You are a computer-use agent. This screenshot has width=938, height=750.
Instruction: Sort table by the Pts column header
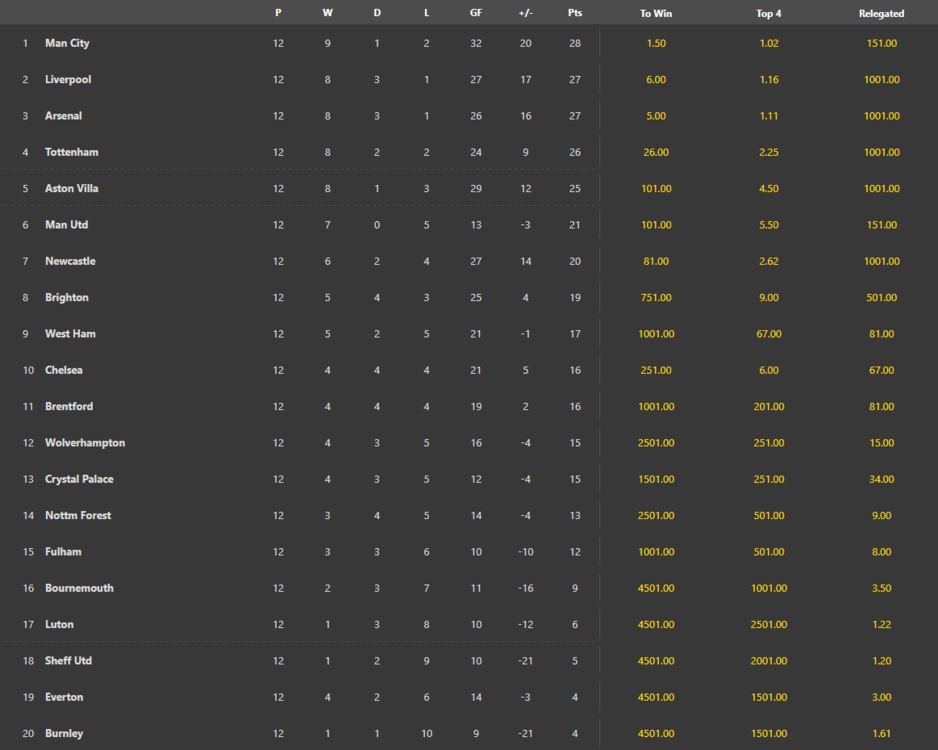(x=575, y=13)
